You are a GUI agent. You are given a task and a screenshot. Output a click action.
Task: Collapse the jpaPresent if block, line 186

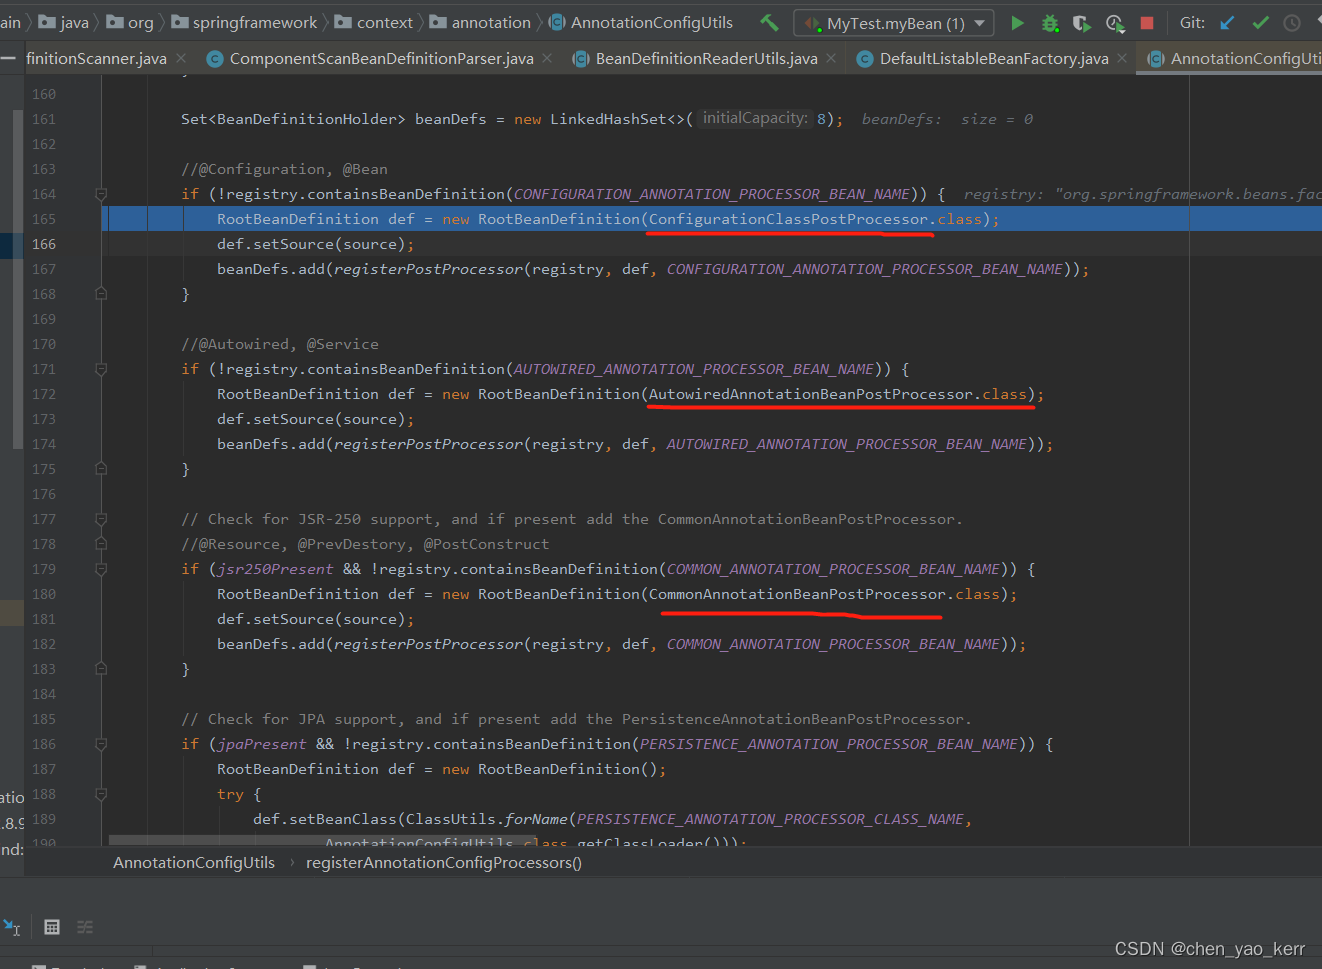coord(101,744)
